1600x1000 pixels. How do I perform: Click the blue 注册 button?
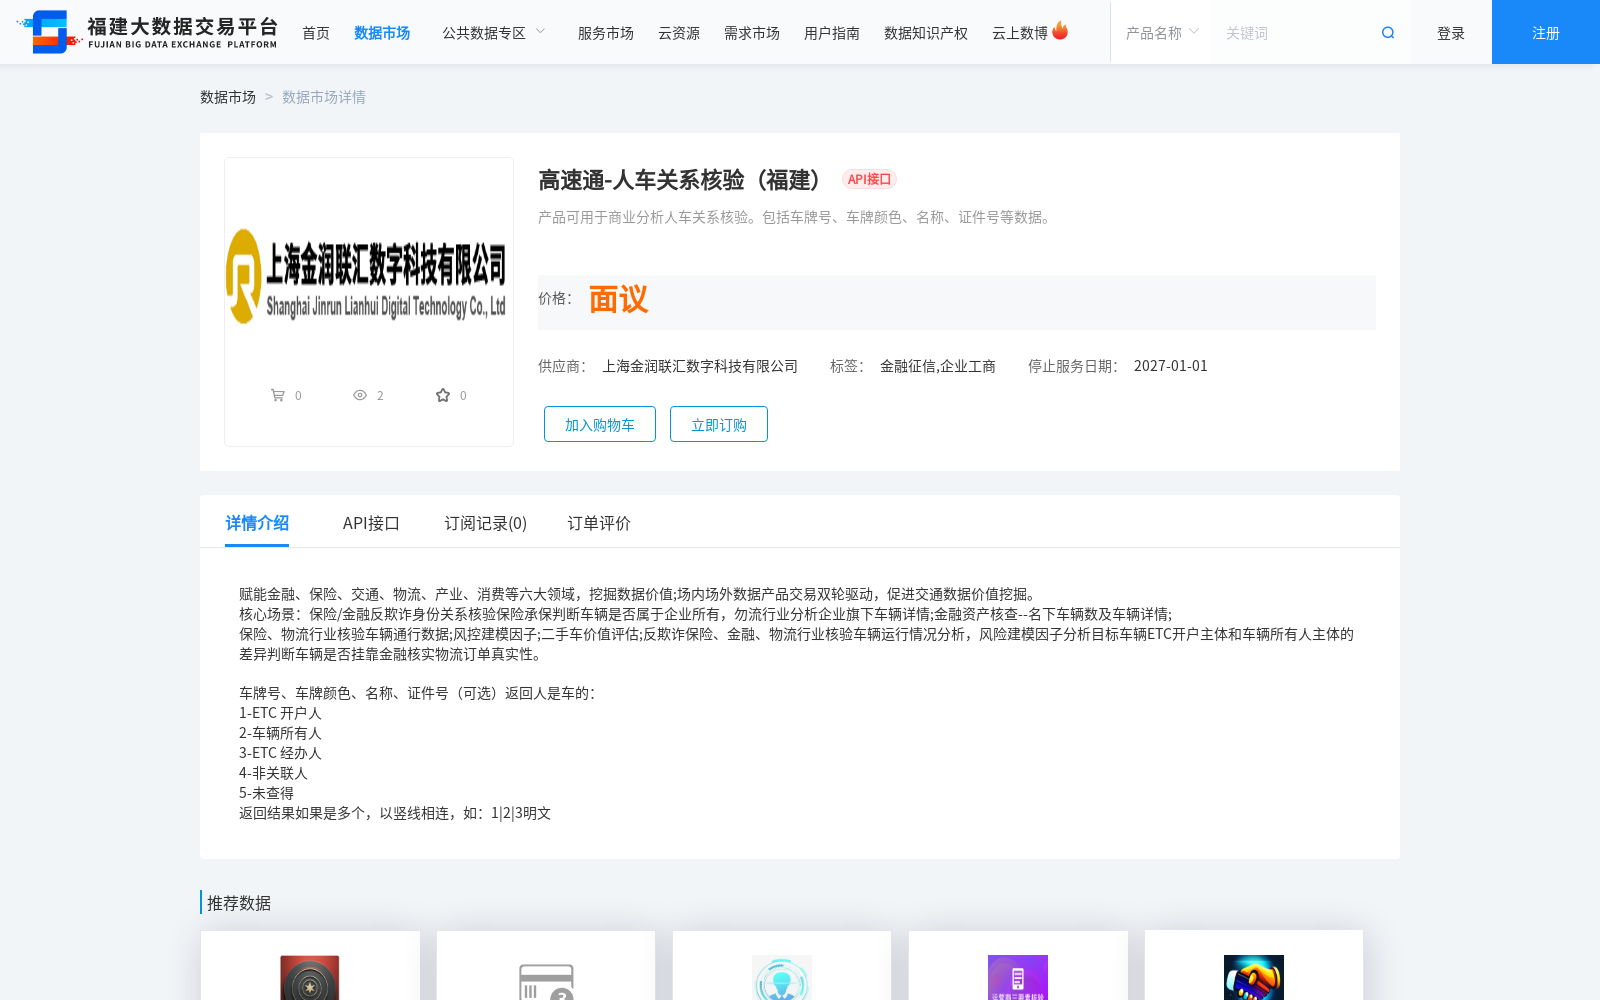pos(1546,32)
